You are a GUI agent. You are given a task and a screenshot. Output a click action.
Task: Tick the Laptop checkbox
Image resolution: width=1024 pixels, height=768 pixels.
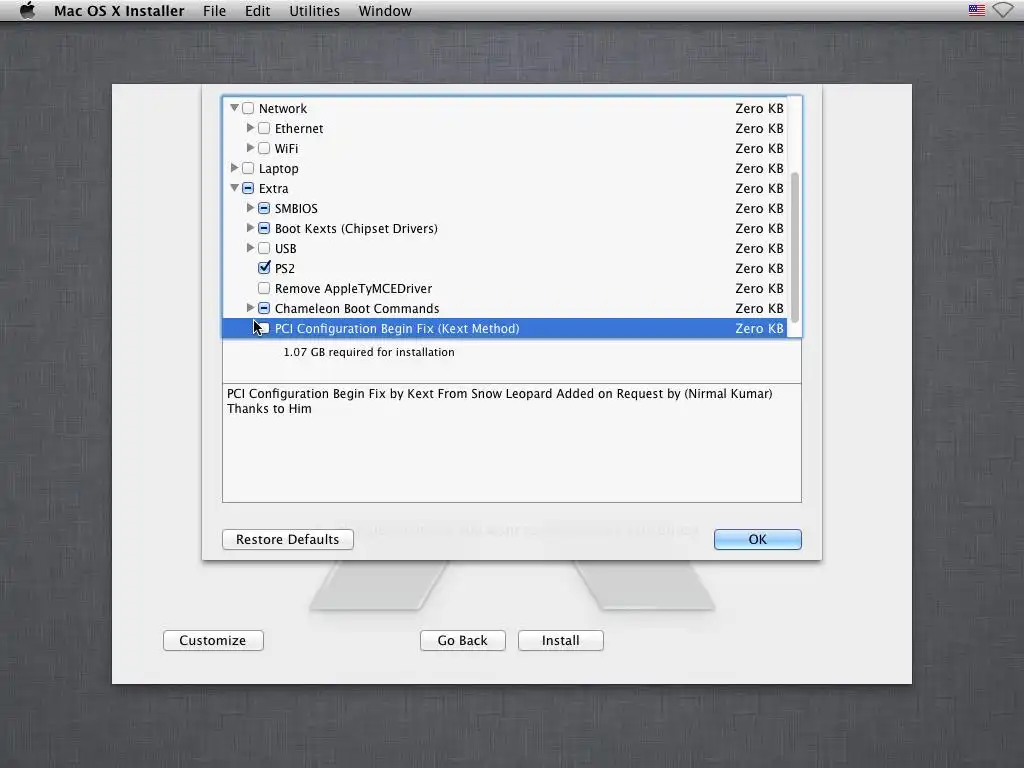coord(248,168)
